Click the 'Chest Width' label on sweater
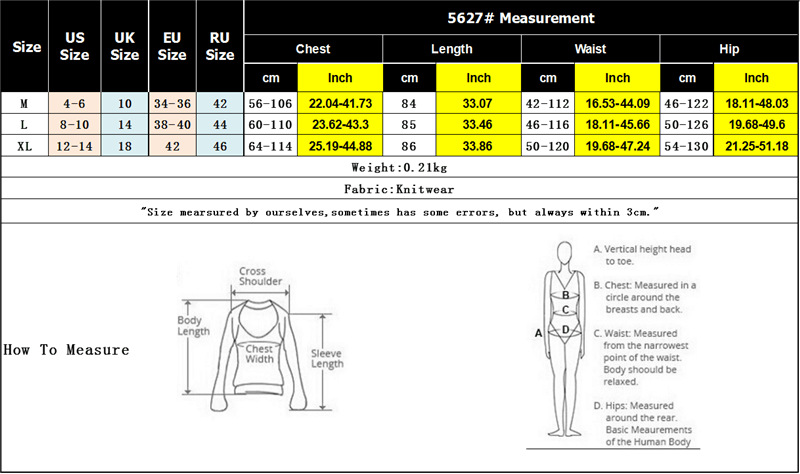Viewport: 800px width, 474px height. pyautogui.click(x=259, y=354)
